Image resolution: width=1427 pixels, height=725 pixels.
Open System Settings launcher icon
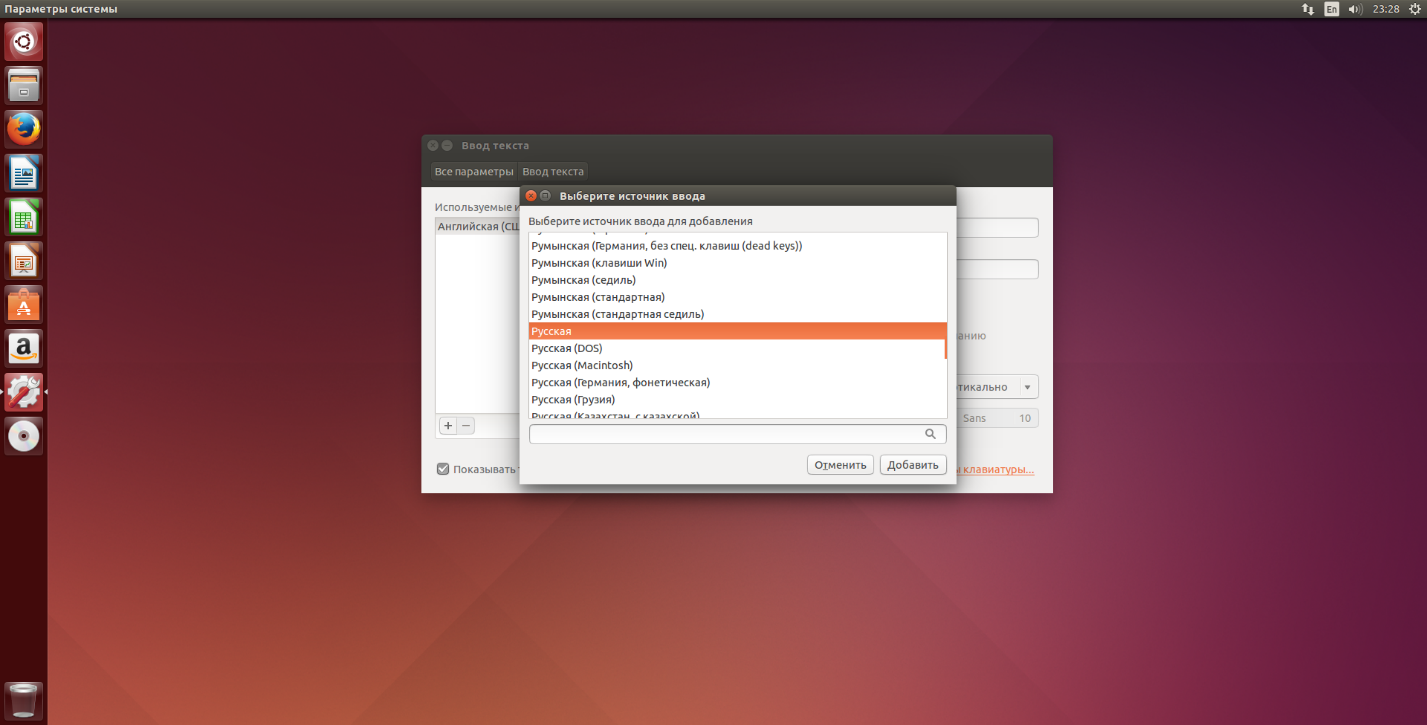point(24,392)
